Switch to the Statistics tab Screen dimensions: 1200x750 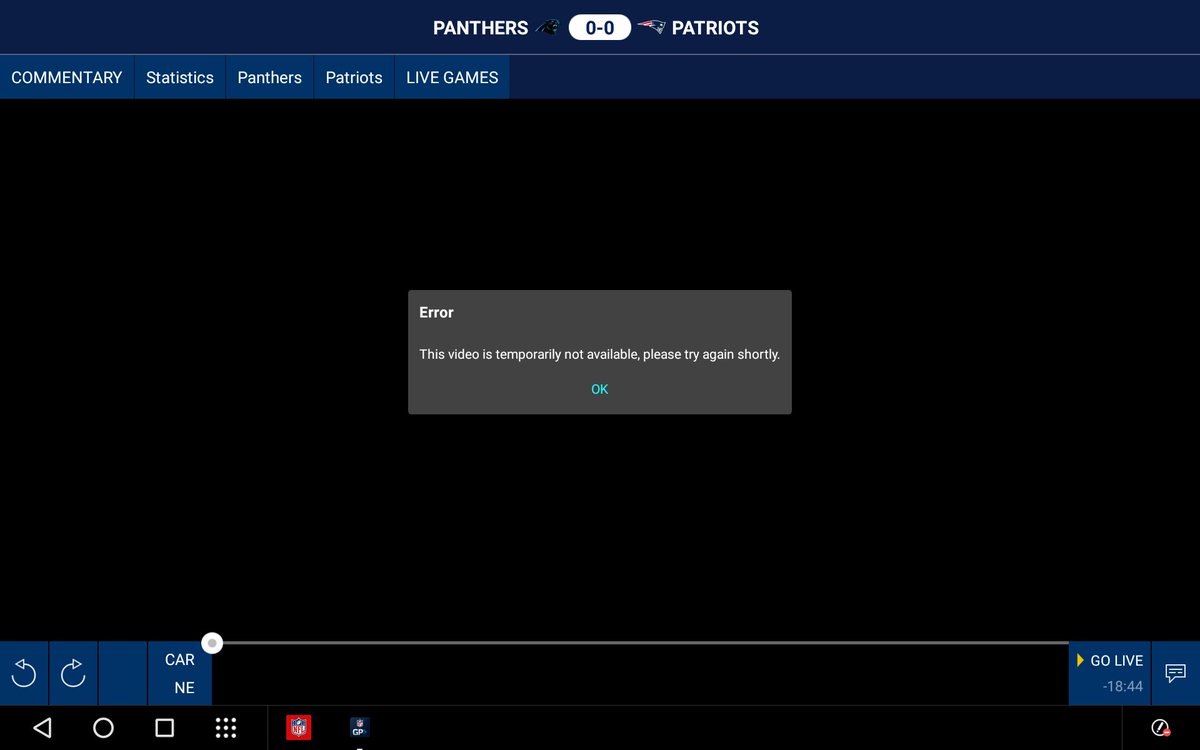click(180, 77)
